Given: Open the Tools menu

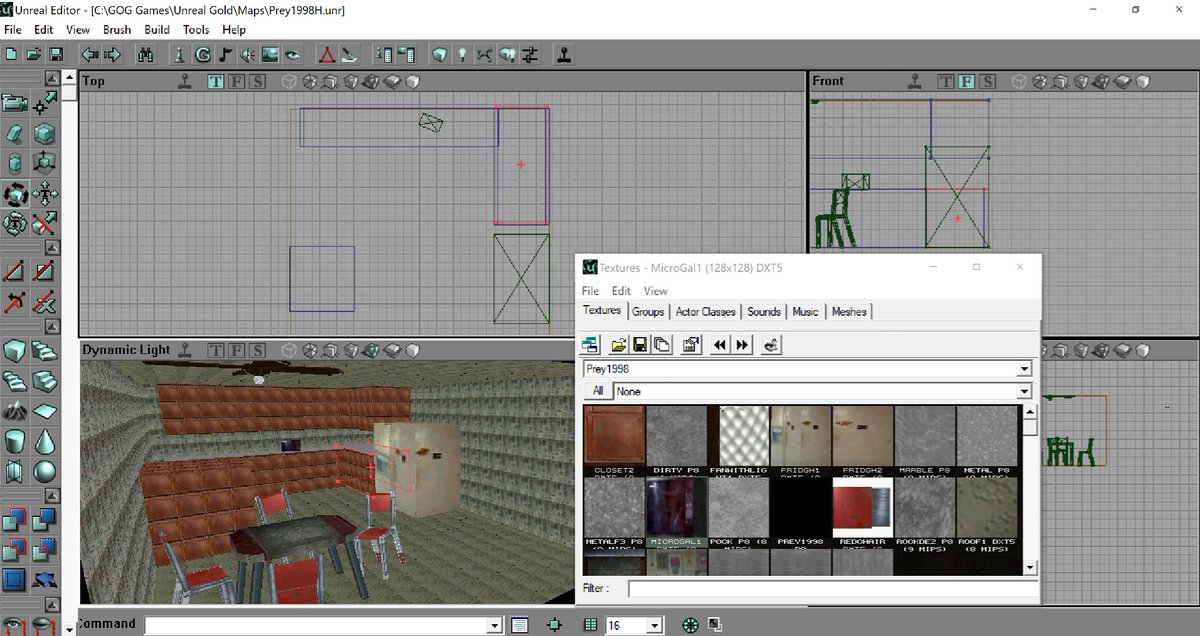Looking at the screenshot, I should pyautogui.click(x=196, y=30).
